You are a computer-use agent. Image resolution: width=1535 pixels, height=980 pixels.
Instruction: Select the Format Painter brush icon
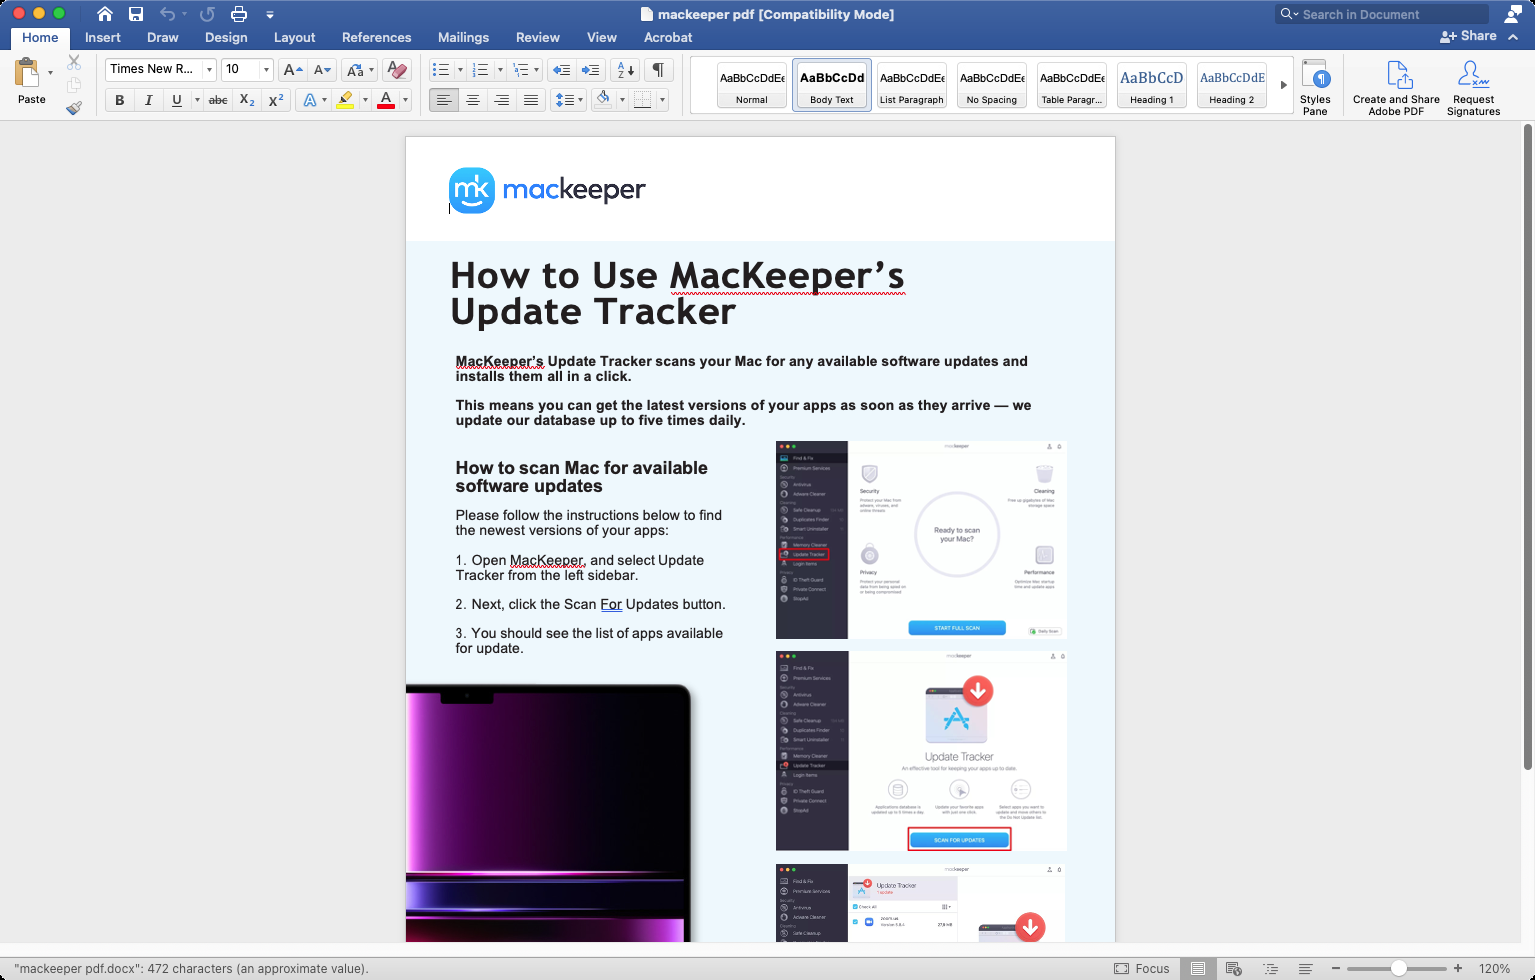(x=74, y=108)
